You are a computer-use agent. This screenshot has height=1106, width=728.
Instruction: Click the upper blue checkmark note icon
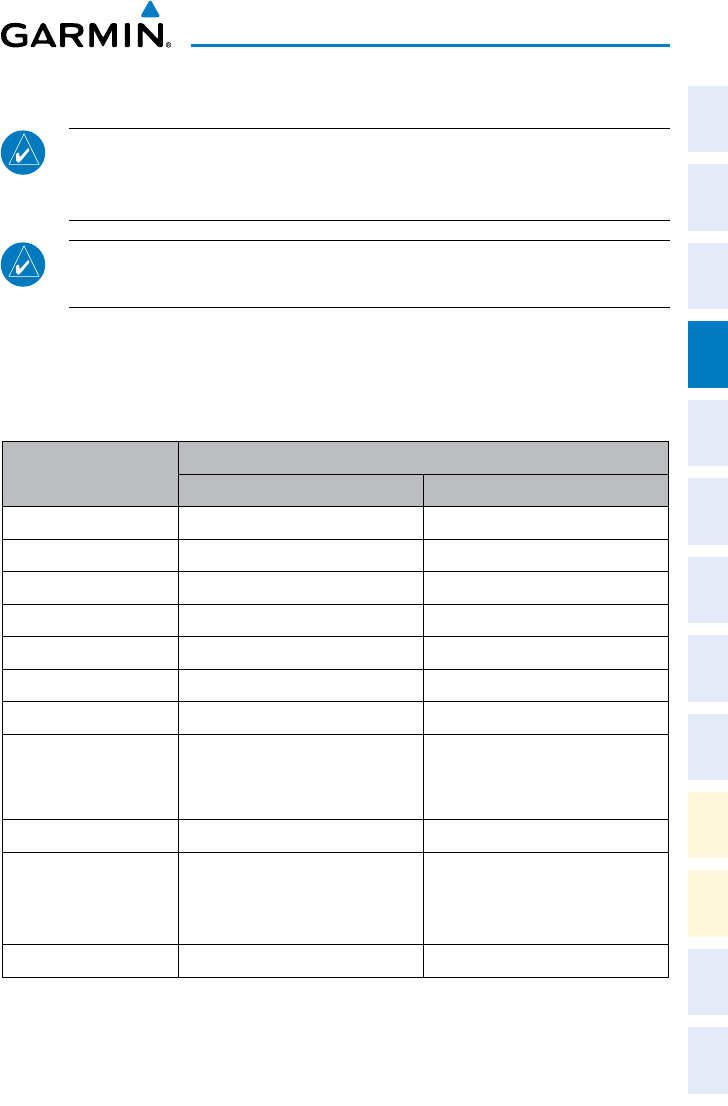23,152
